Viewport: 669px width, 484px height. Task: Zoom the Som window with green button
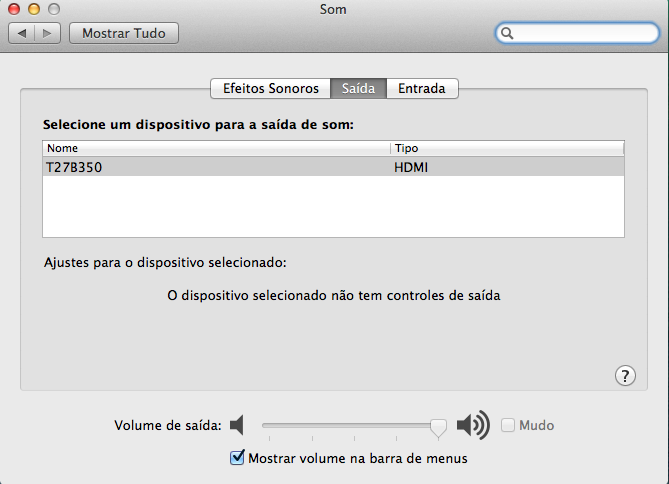53,8
